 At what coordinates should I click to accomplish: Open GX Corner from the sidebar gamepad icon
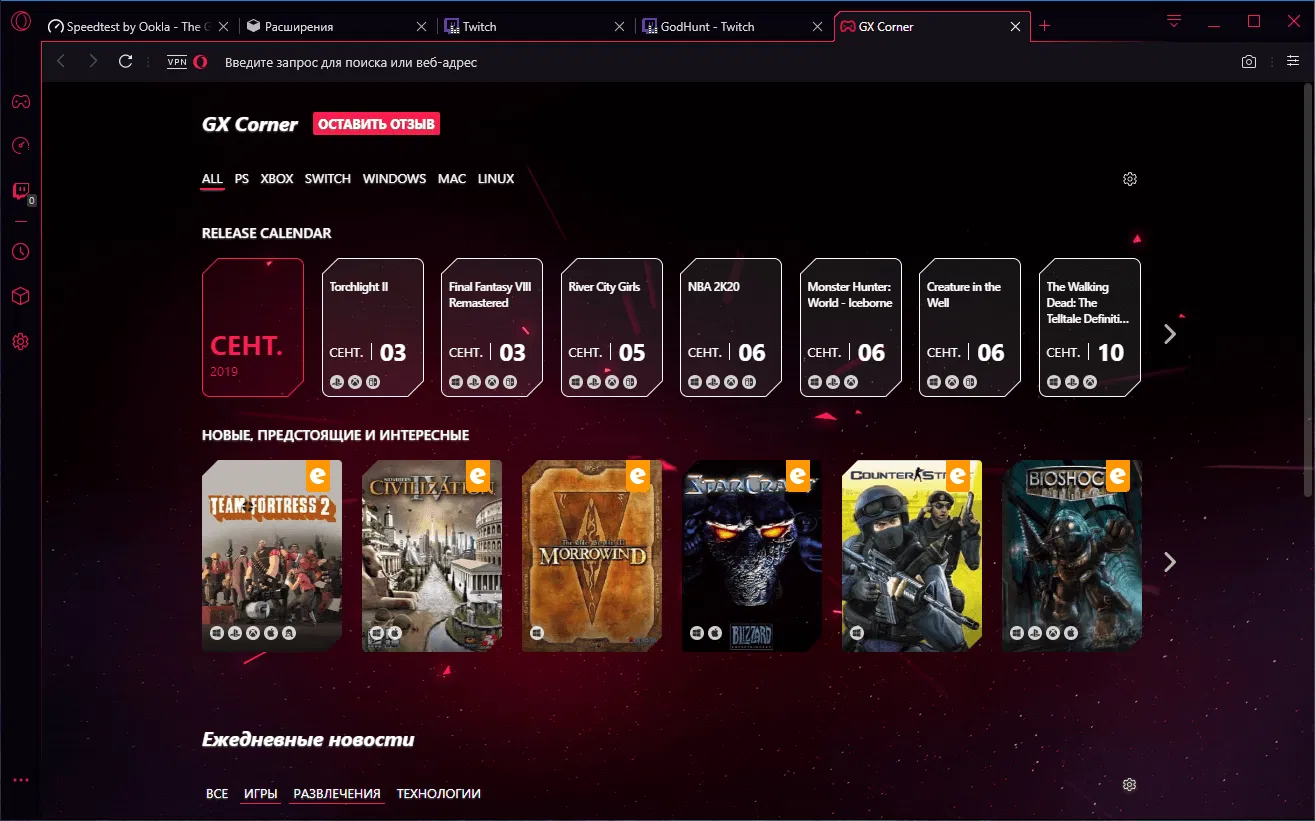(20, 101)
